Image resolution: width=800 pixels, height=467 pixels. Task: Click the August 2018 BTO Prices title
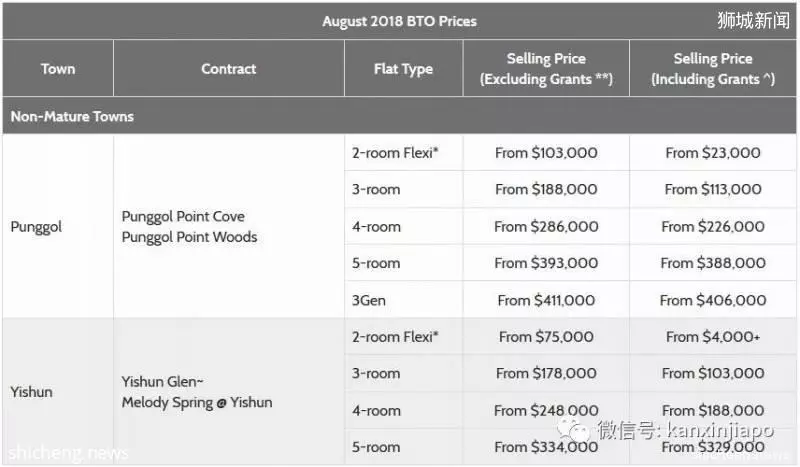399,21
